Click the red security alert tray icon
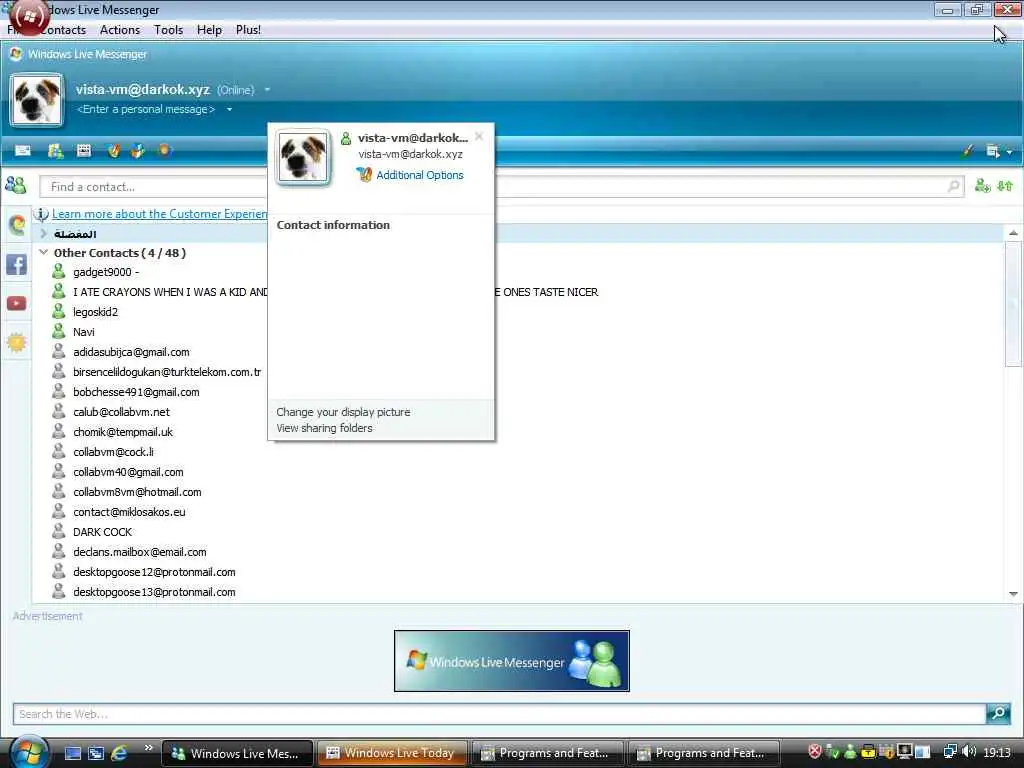The width and height of the screenshot is (1024, 768). coord(814,751)
